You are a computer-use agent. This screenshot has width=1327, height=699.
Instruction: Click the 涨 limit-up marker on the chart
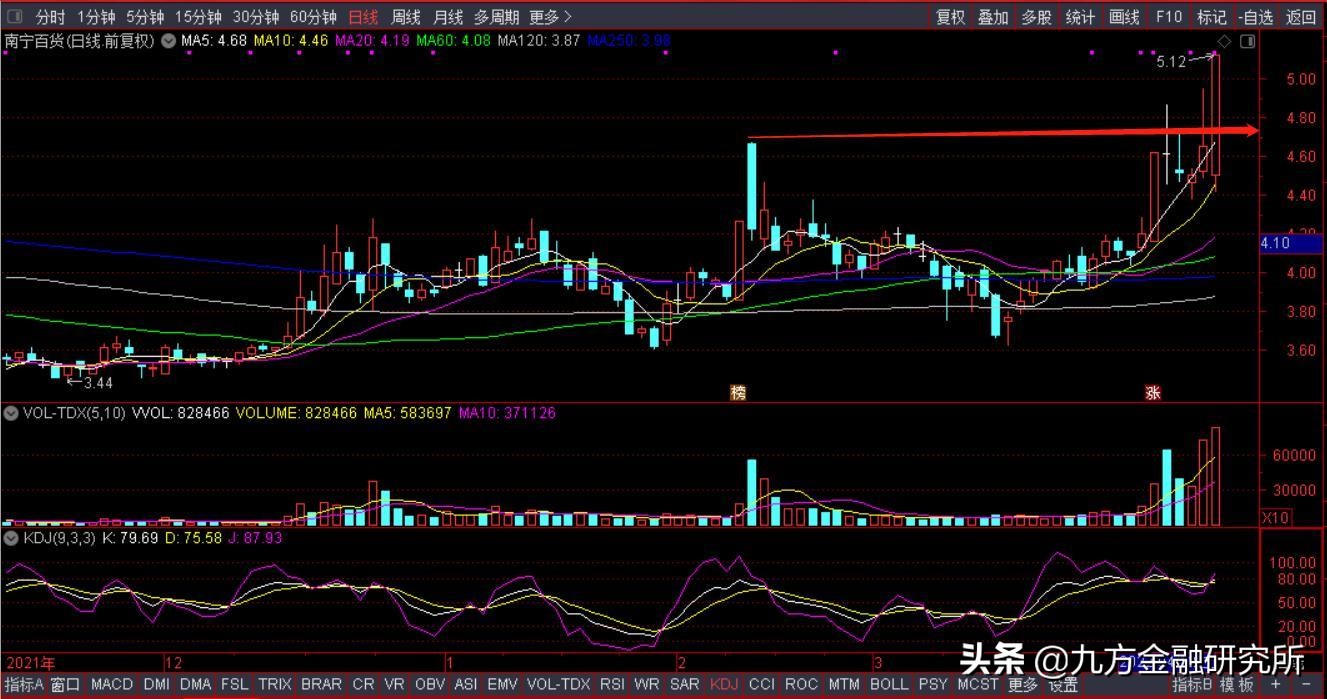click(1152, 393)
